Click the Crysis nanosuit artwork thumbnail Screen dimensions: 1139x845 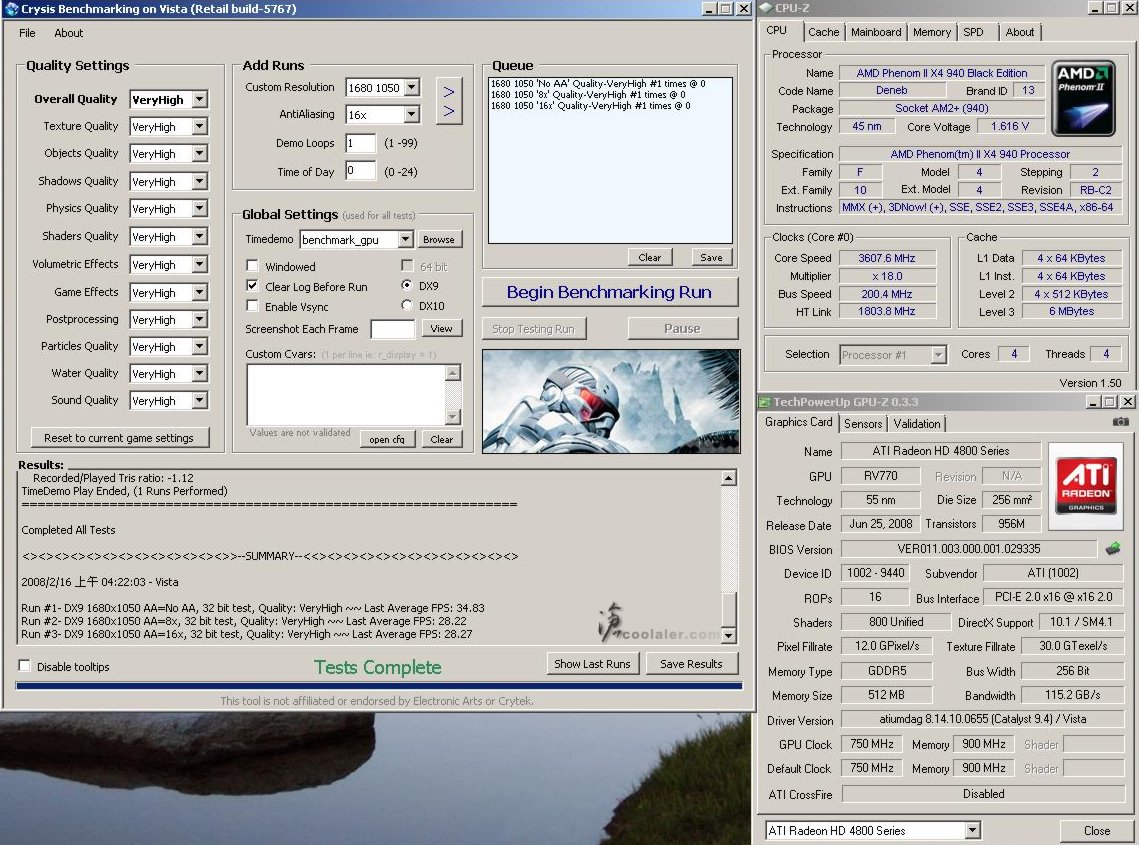pyautogui.click(x=611, y=401)
